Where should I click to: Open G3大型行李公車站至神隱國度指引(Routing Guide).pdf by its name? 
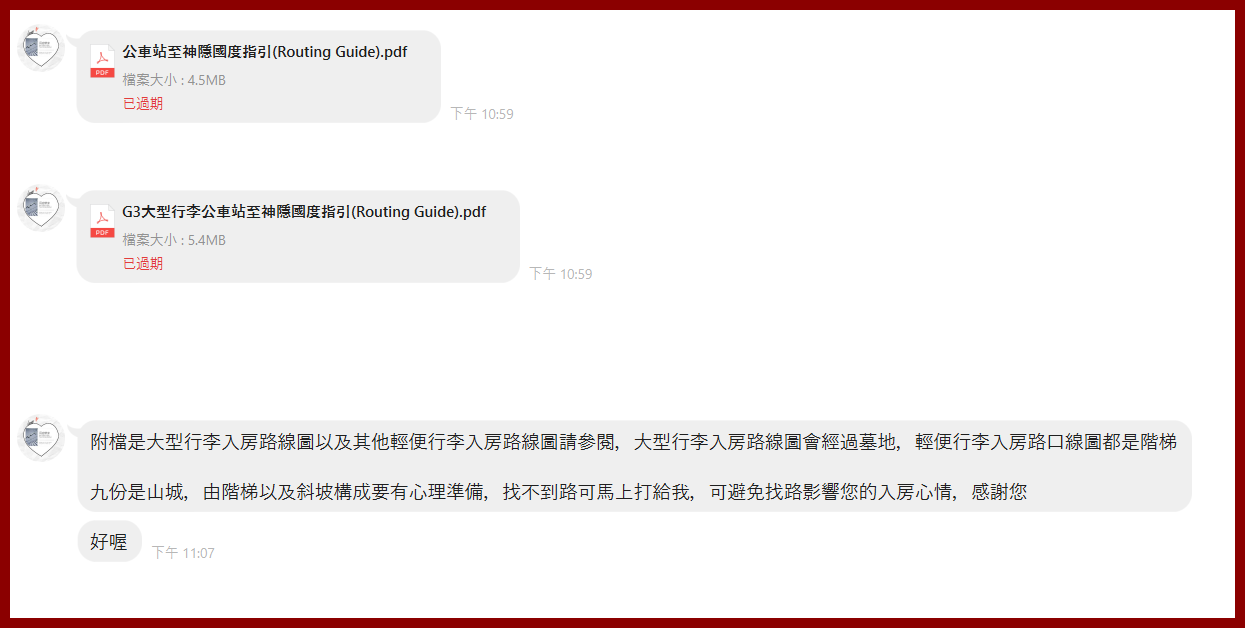click(x=304, y=212)
